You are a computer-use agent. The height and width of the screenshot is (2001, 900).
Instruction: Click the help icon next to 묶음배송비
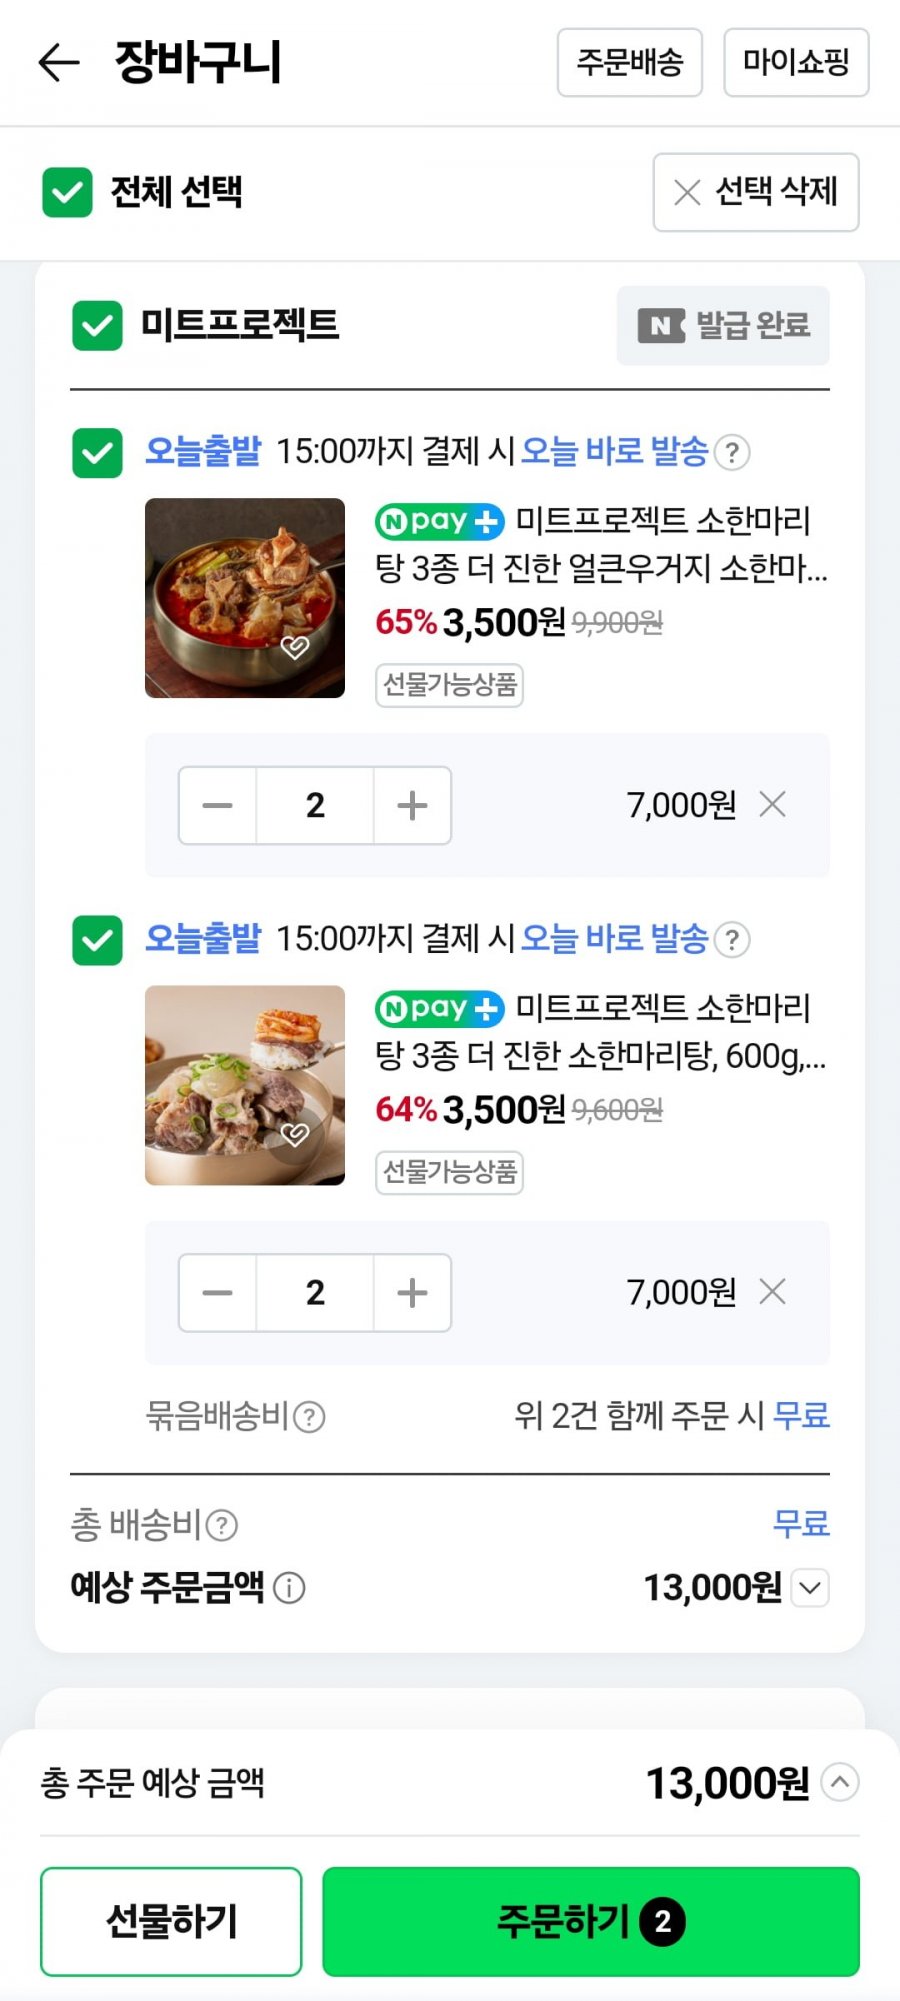pos(310,1417)
